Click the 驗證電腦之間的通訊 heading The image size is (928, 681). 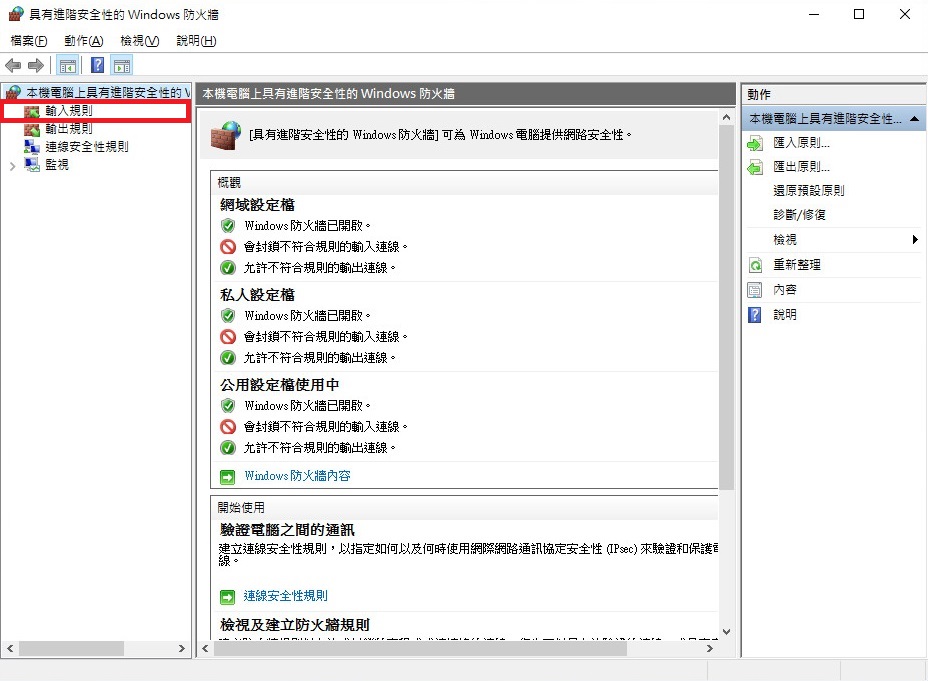[287, 530]
